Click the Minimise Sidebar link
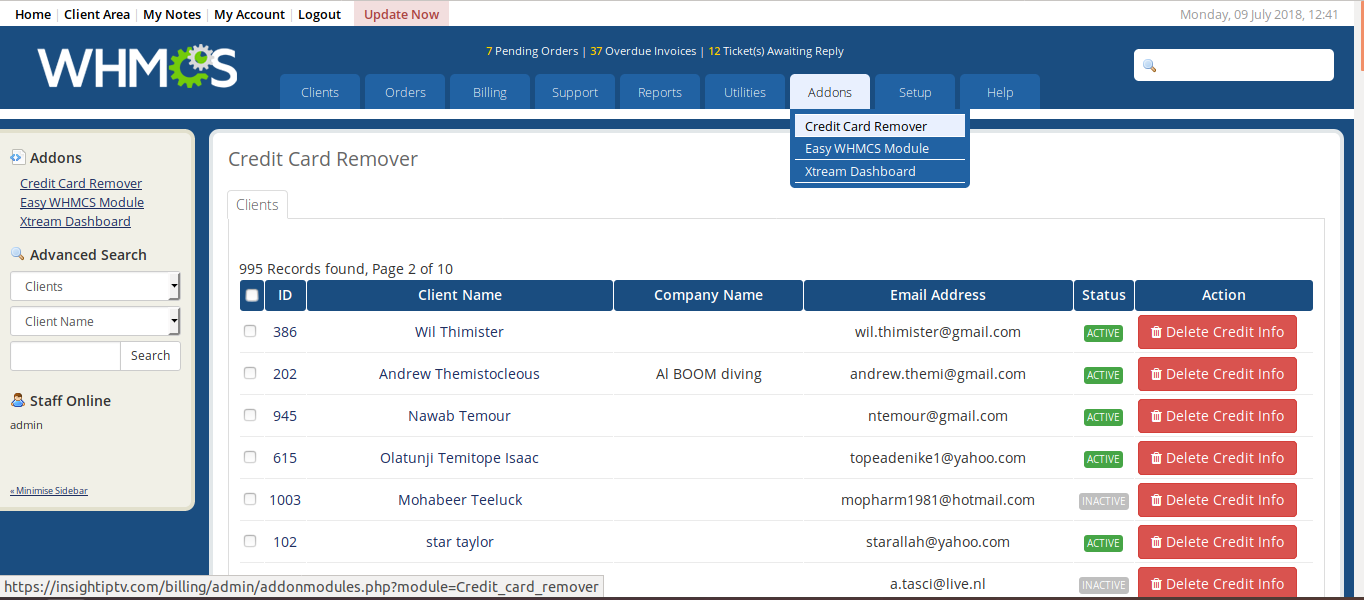Screen dimensions: 1364x600 [49, 491]
